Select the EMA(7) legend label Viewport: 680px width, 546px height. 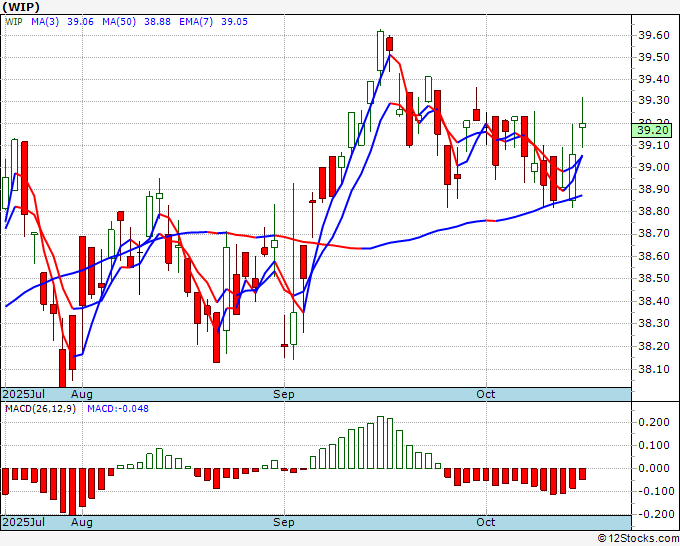(x=196, y=22)
